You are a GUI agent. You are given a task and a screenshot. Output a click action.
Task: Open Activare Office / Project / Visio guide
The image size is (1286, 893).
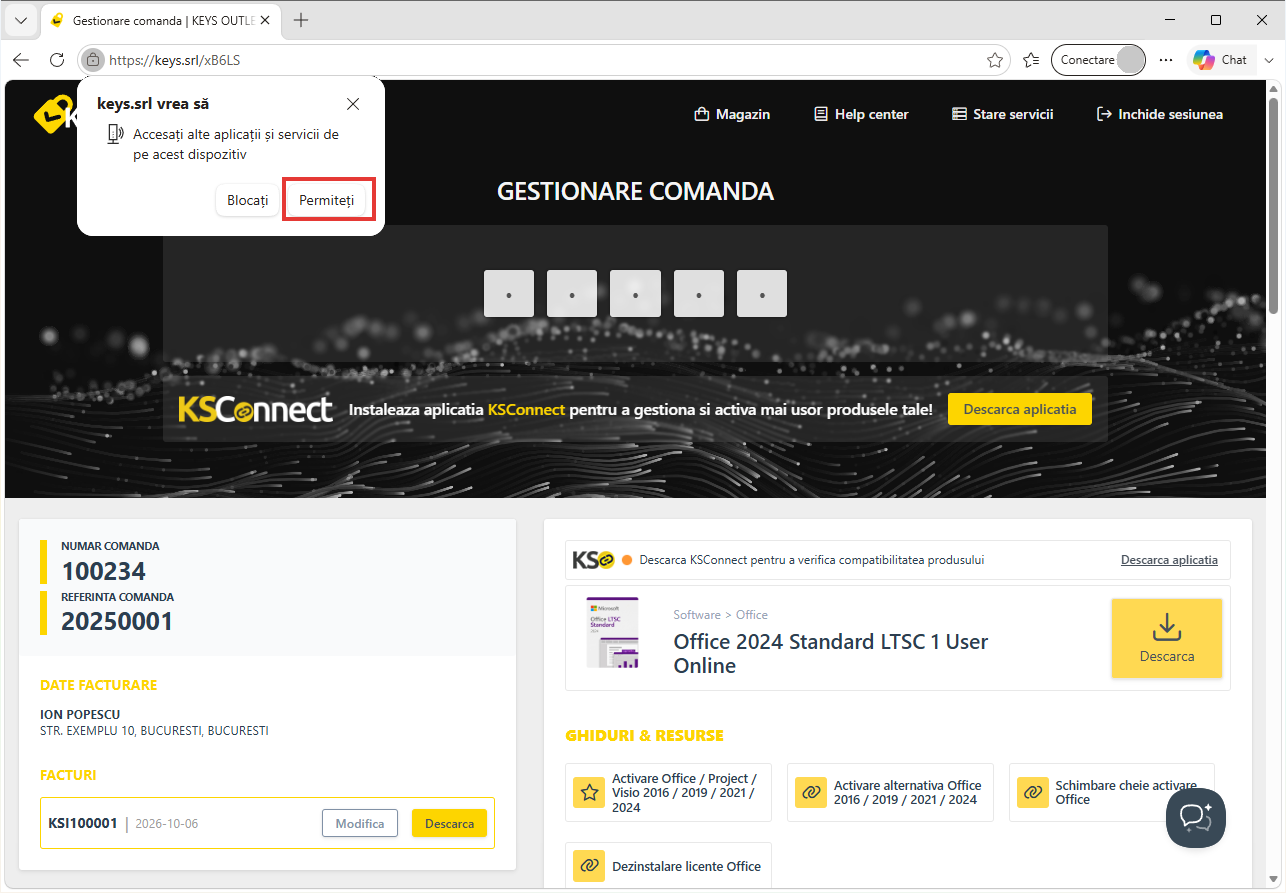point(668,793)
